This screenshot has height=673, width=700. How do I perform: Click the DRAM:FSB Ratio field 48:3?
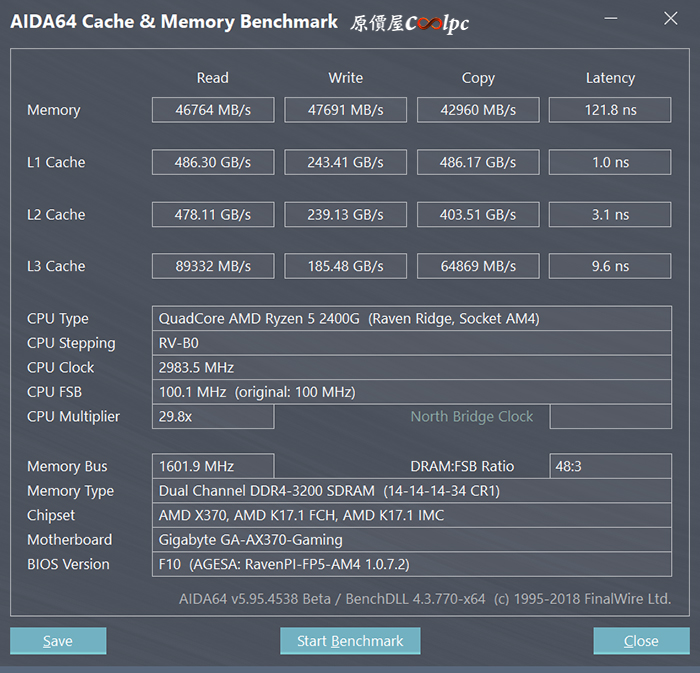click(611, 466)
